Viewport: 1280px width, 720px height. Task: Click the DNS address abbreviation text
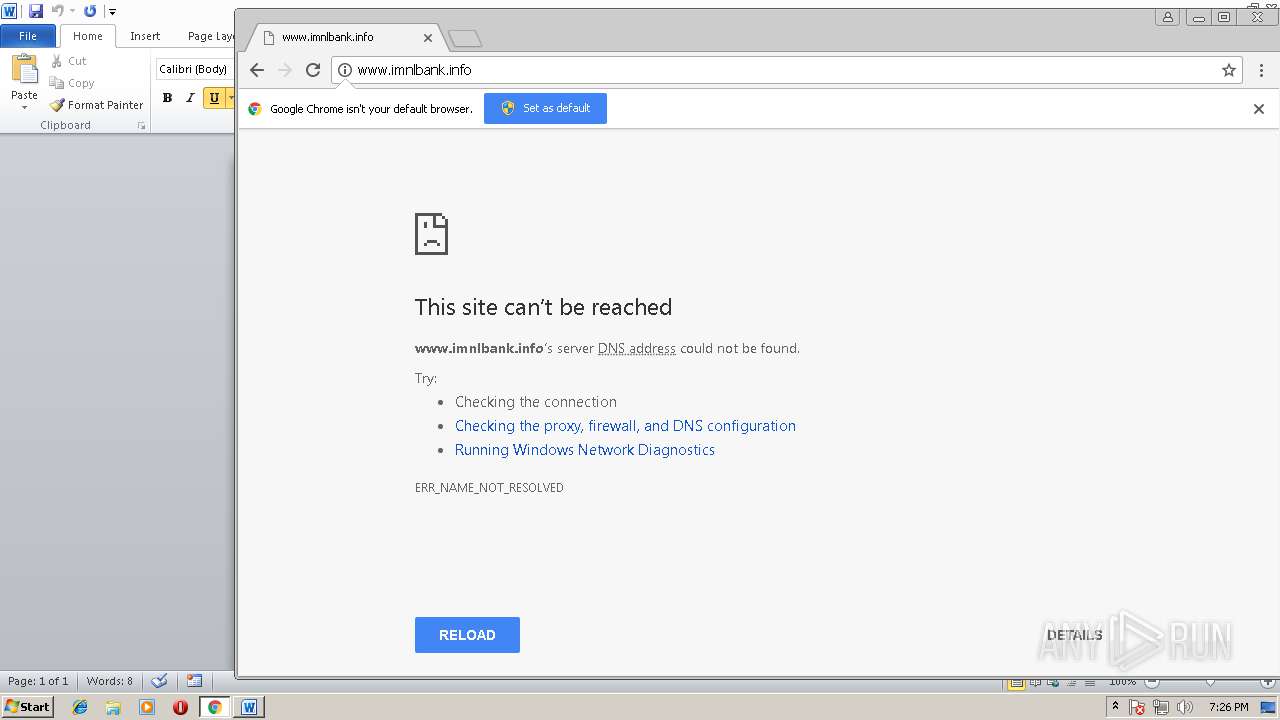click(x=637, y=348)
